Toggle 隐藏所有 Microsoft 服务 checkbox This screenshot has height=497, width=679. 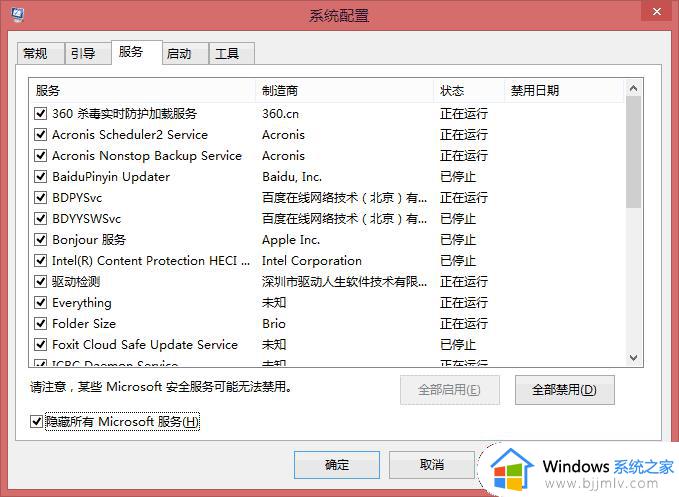point(36,421)
